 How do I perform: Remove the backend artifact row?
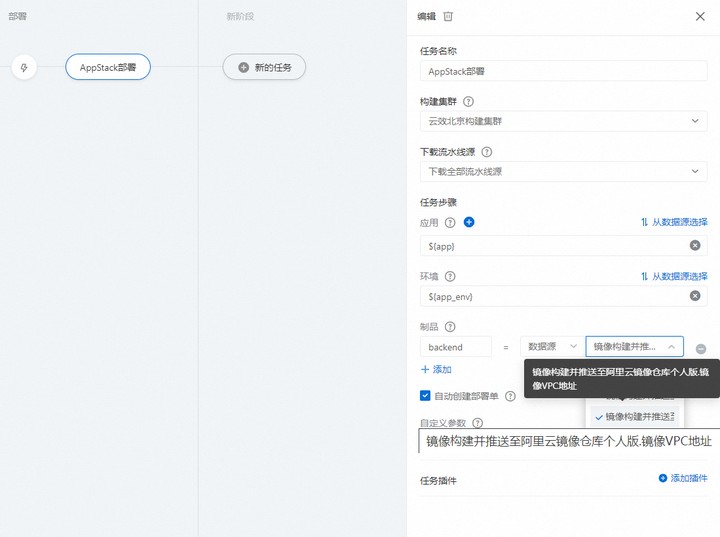701,349
